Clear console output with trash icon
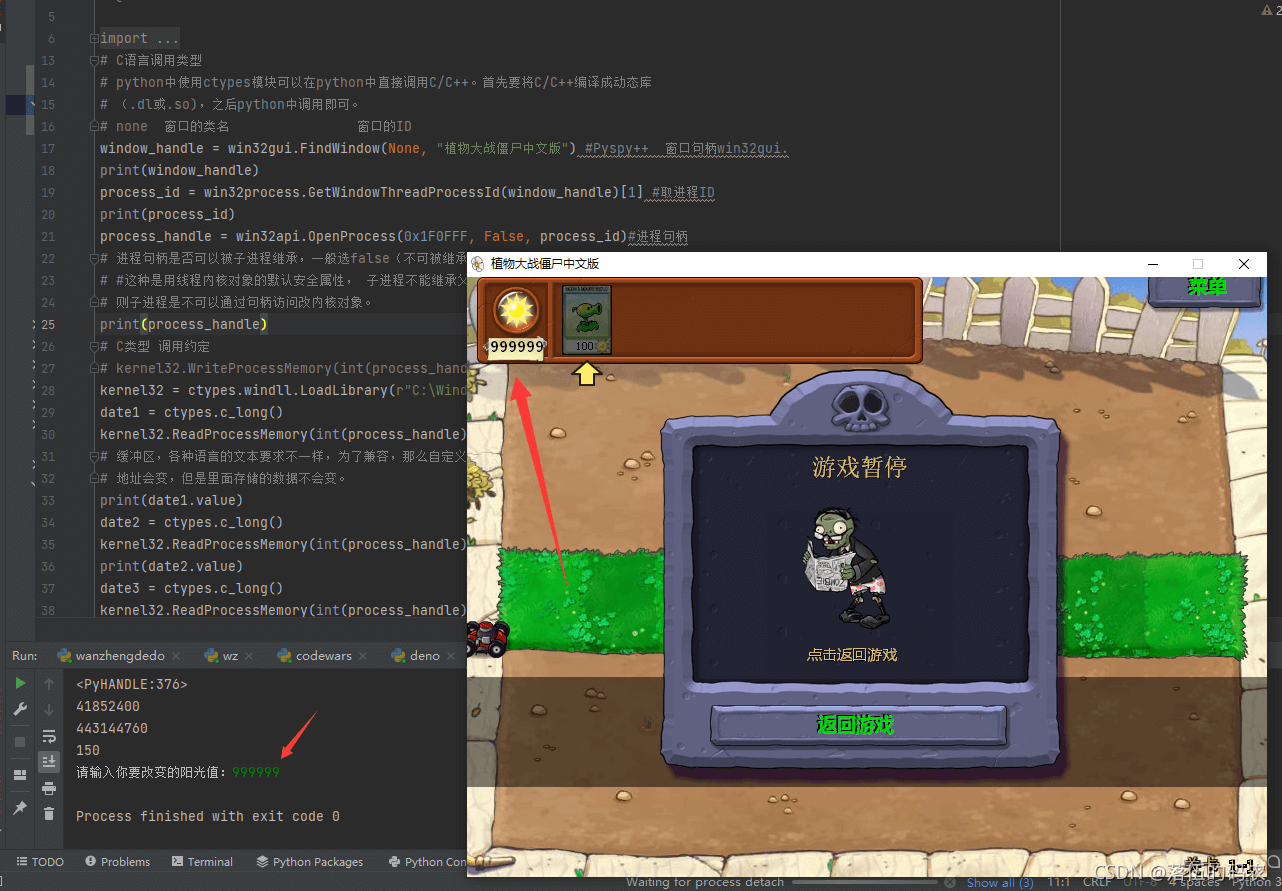 pyautogui.click(x=49, y=814)
